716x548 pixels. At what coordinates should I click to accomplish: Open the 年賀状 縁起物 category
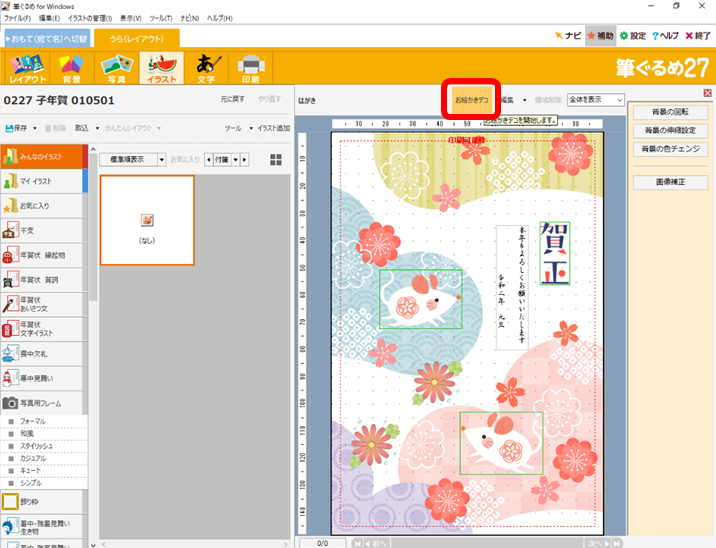point(42,255)
